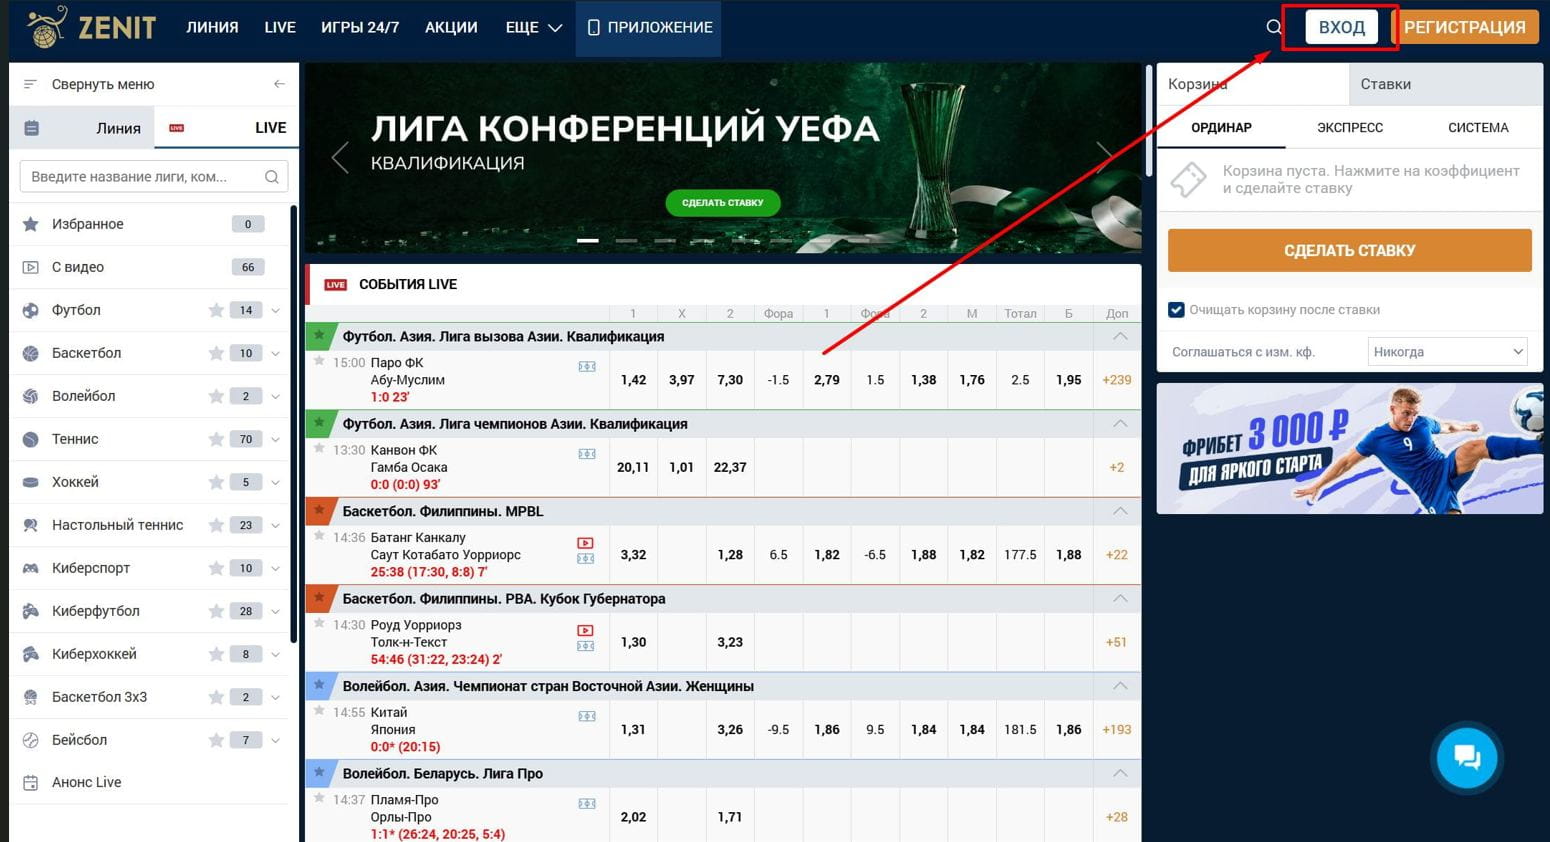
Task: Open the search magnifier icon in header
Action: [1273, 27]
